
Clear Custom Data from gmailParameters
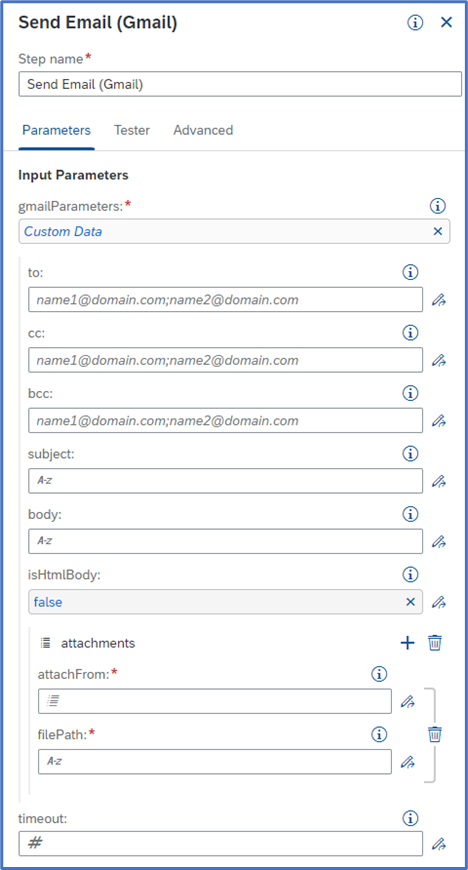click(x=437, y=231)
